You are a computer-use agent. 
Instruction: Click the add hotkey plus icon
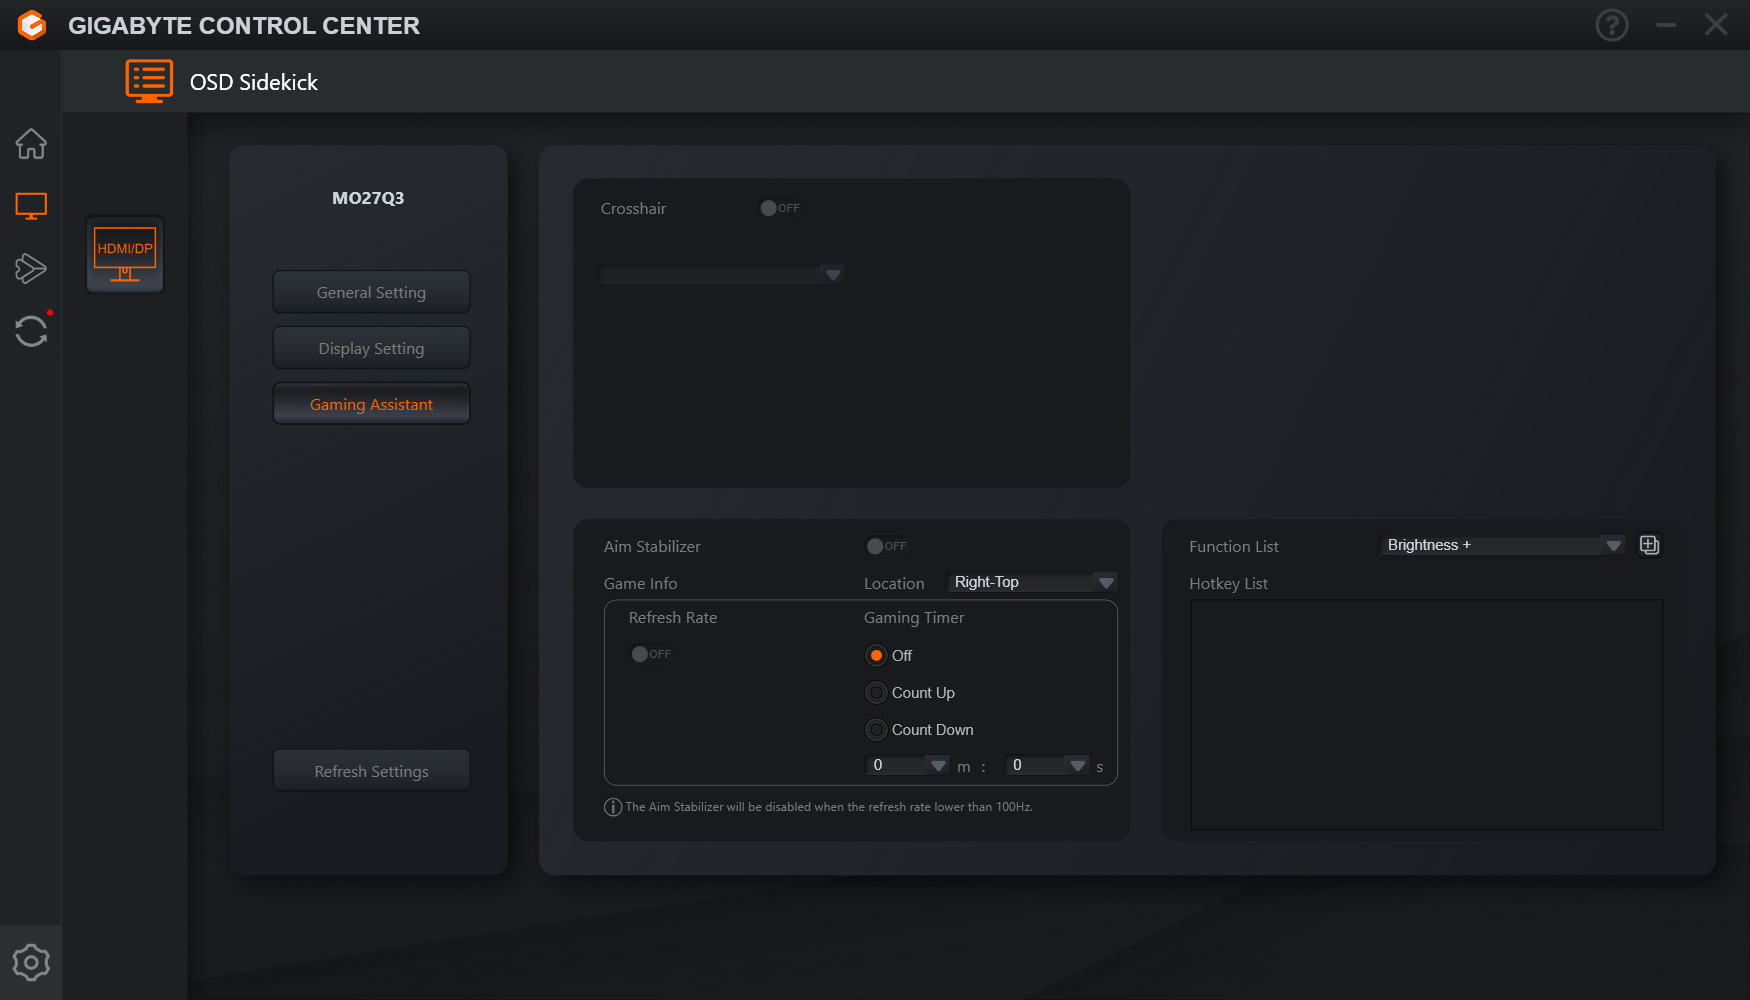pyautogui.click(x=1649, y=545)
